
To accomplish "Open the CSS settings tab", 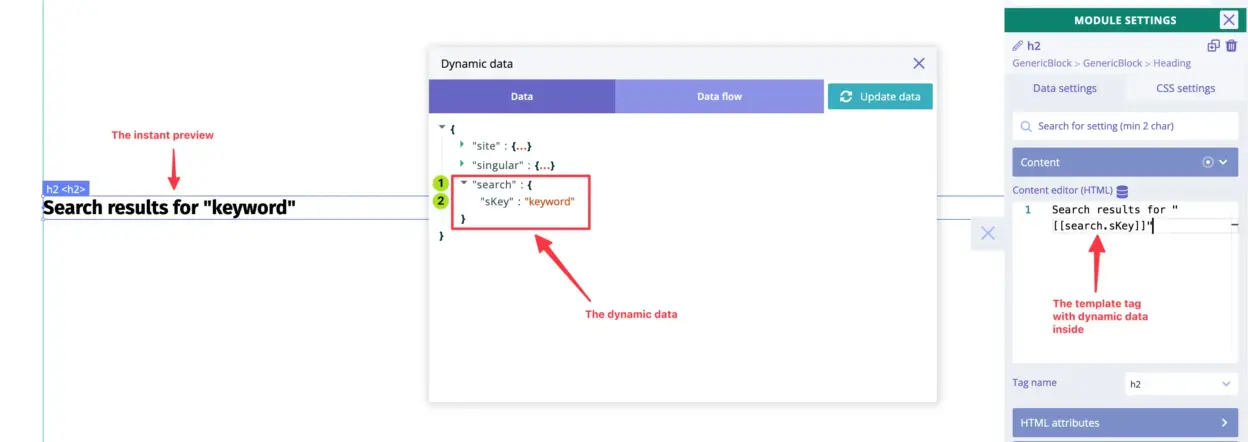I will (x=1185, y=88).
